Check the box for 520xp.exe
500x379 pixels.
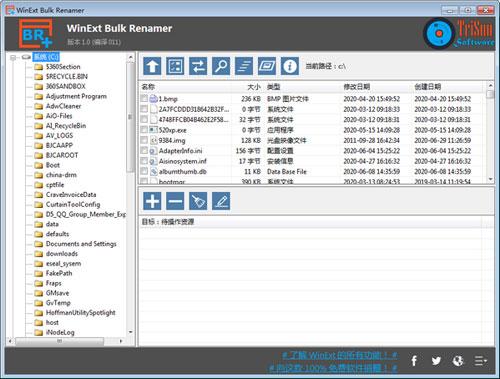pos(144,130)
